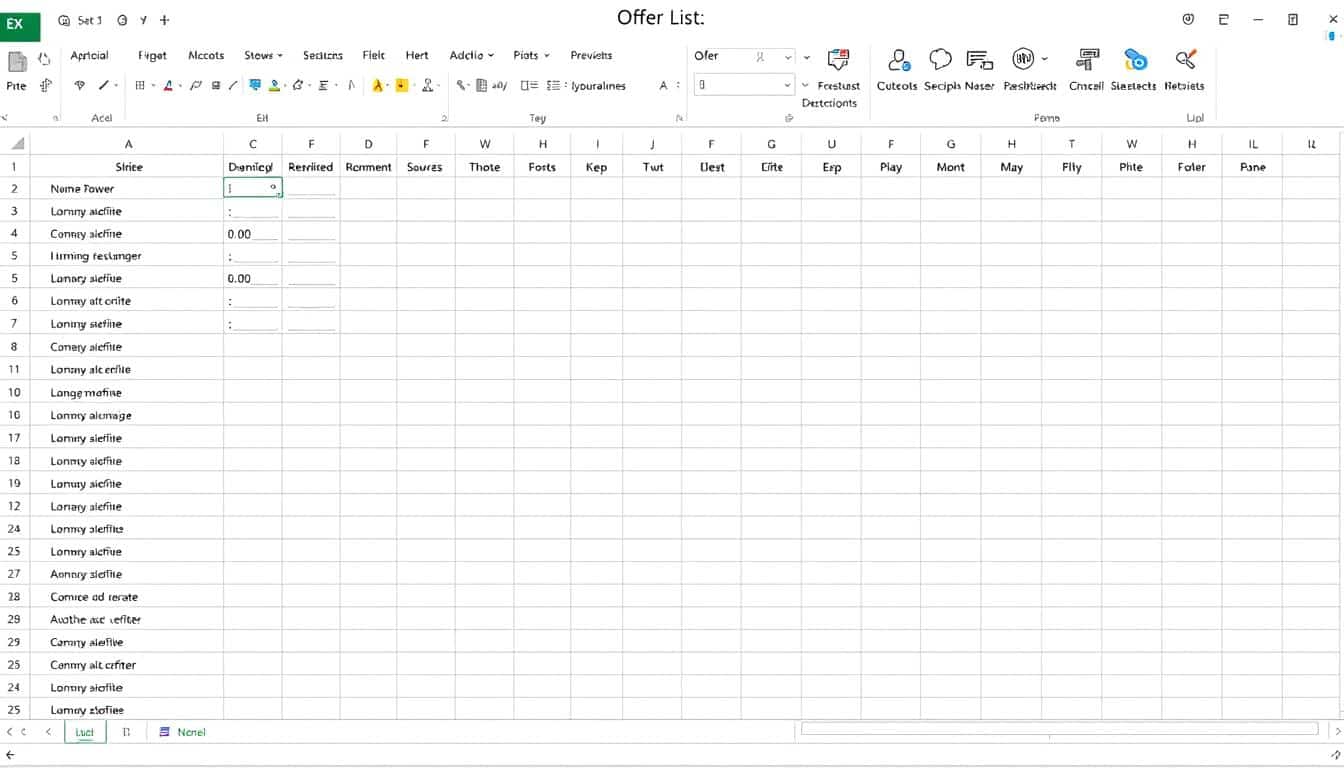Screen dimensions: 1344x768
Task: Click the Seciph speech bubble icon
Action: [x=940, y=61]
